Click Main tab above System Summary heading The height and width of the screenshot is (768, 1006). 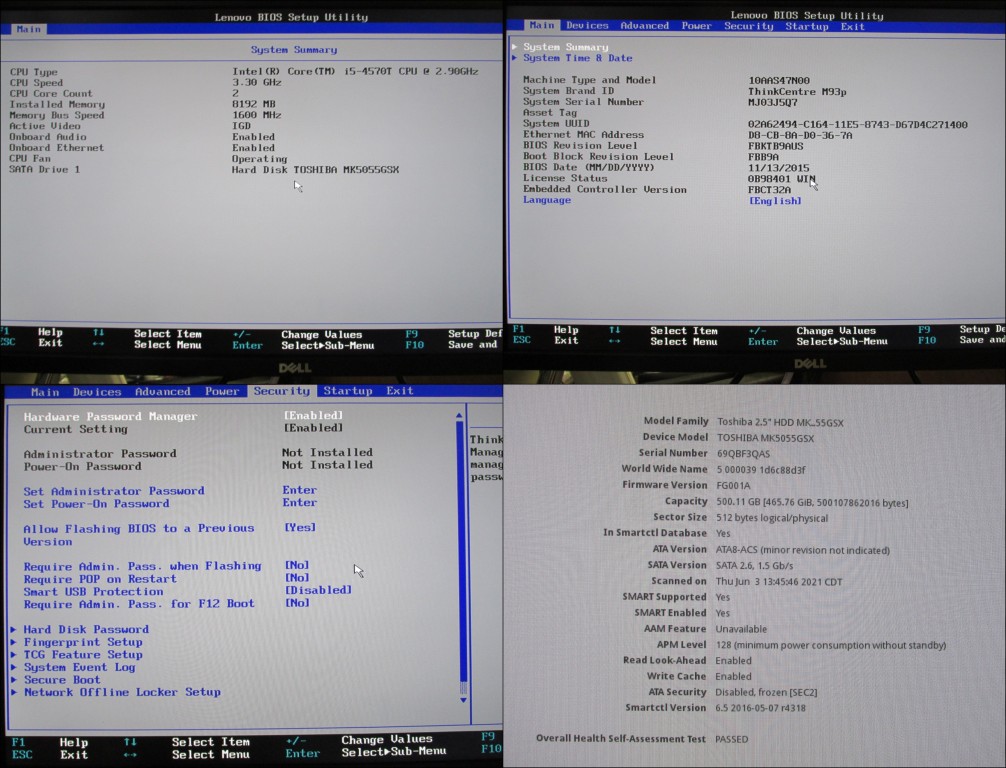28,29
